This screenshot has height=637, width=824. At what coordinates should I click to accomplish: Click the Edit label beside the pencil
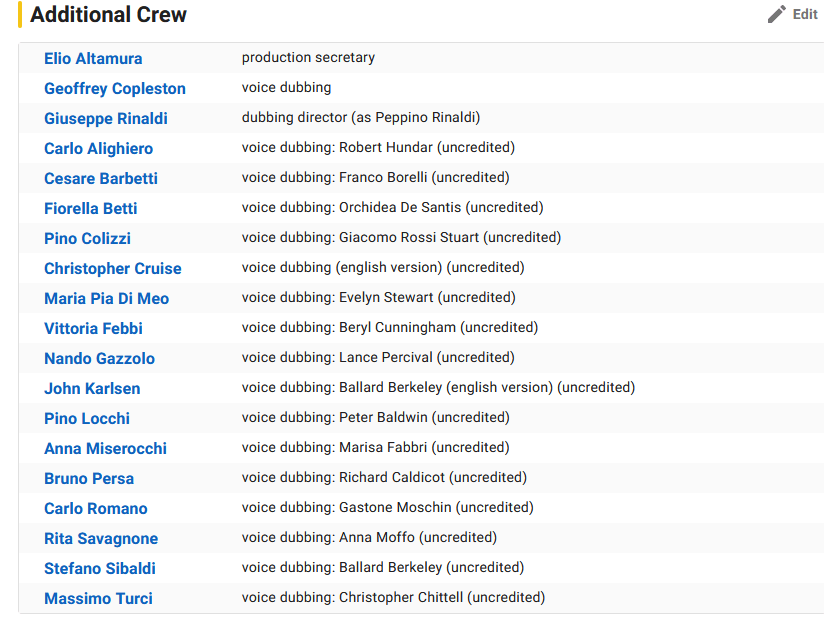(x=805, y=14)
